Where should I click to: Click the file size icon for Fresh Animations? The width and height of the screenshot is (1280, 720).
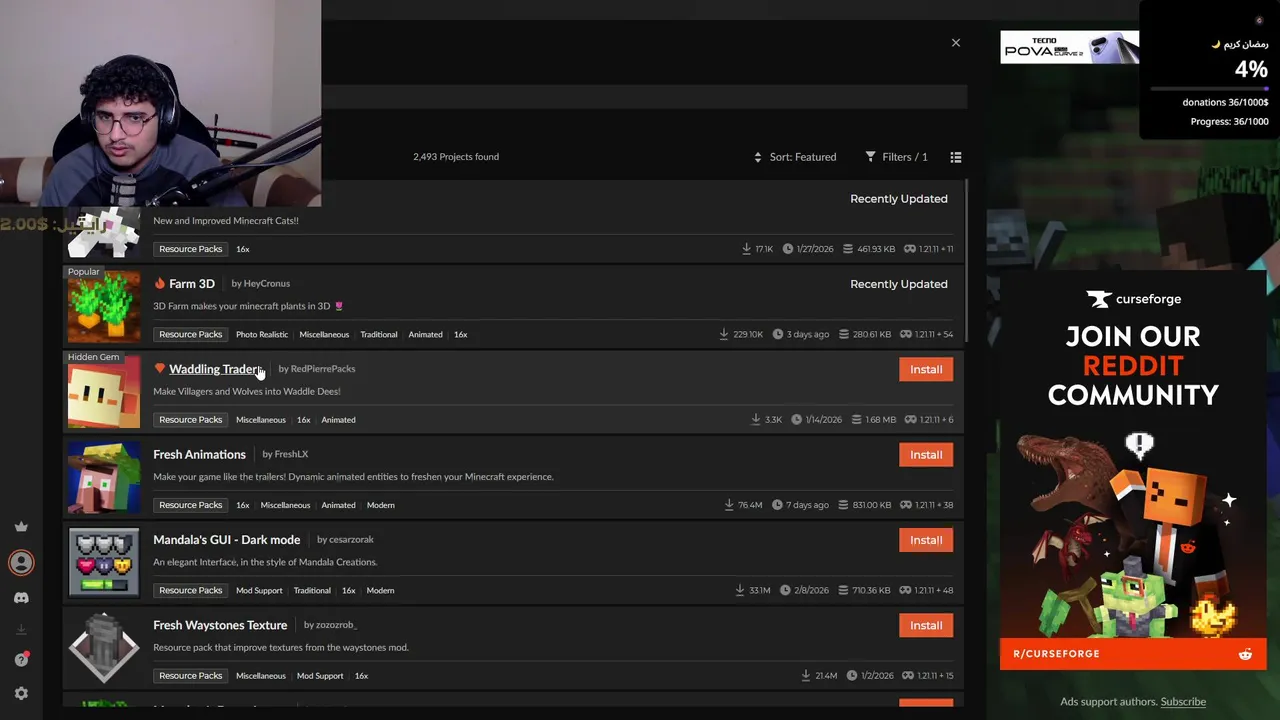click(x=844, y=505)
